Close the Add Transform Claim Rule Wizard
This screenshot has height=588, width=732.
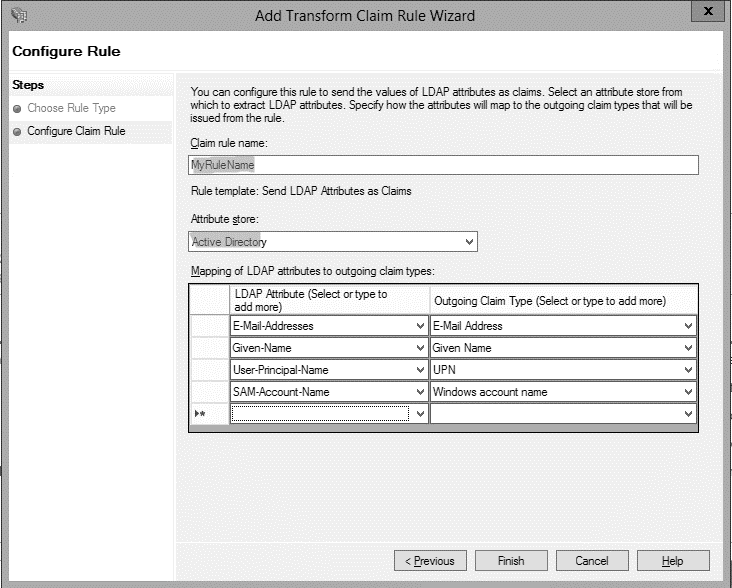coord(708,12)
